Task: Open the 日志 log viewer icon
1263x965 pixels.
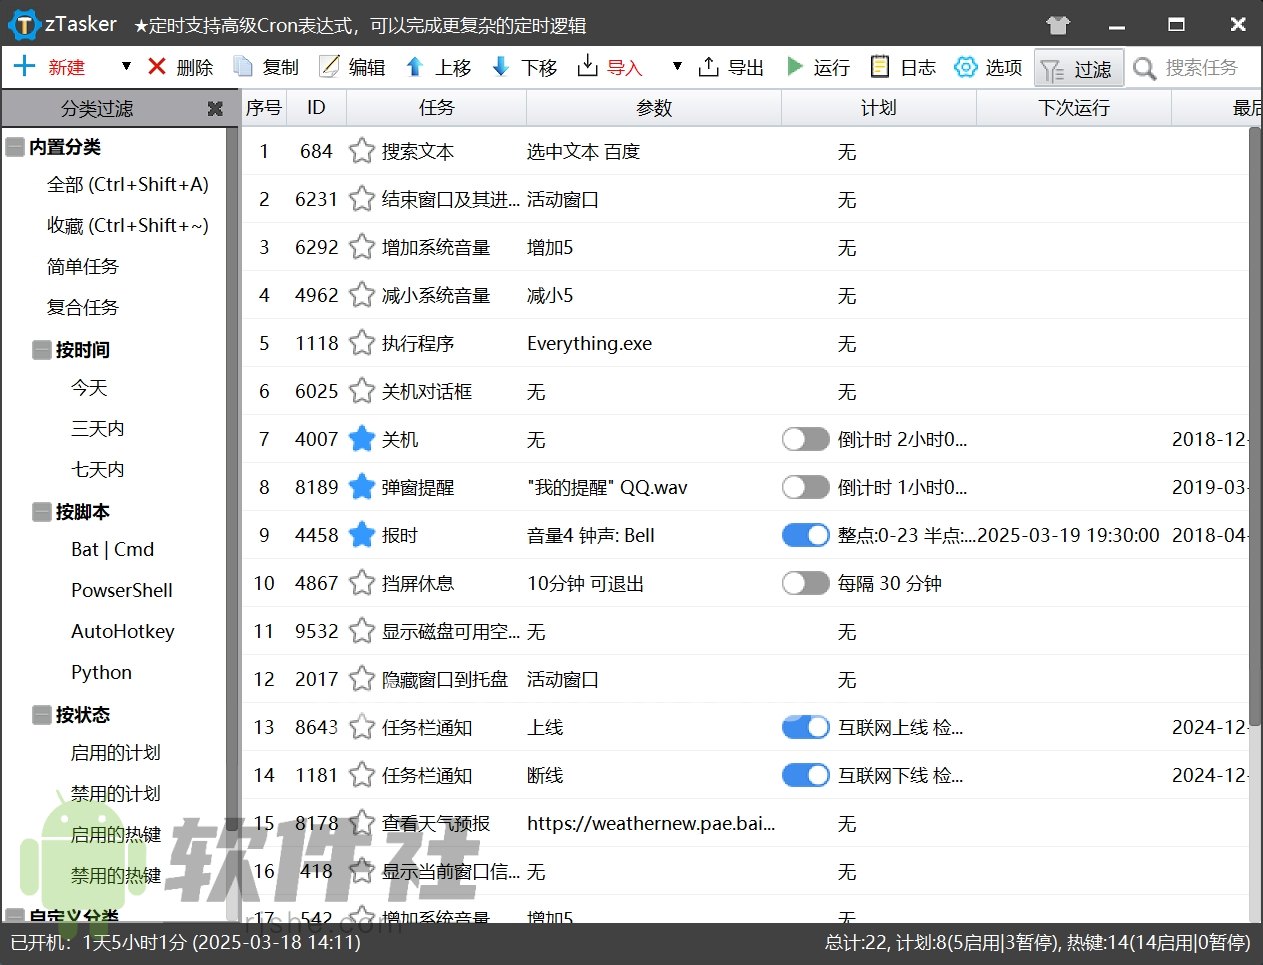Action: 880,67
